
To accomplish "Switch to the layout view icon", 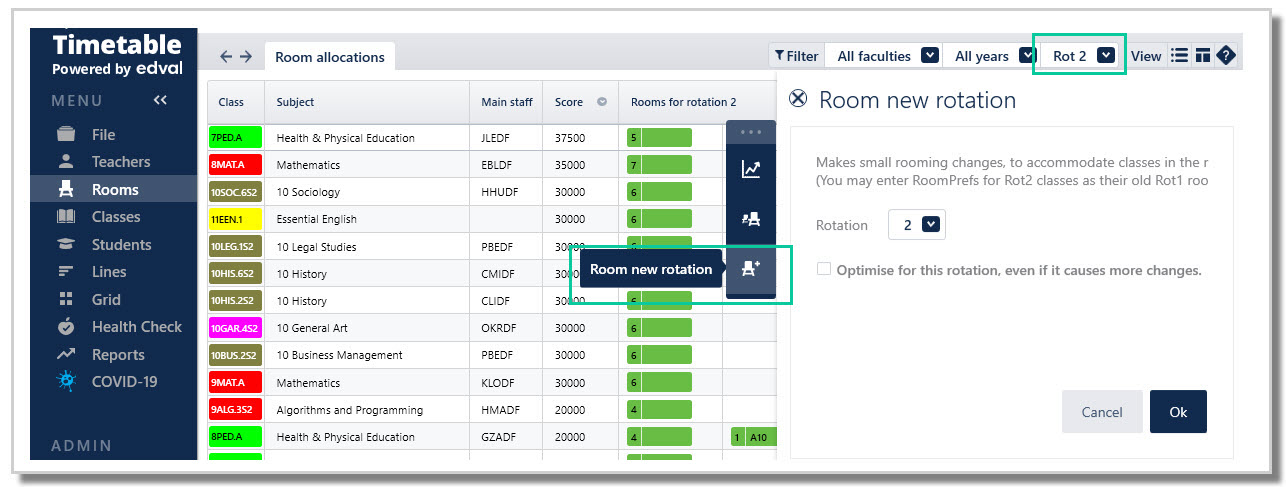I will point(1203,56).
